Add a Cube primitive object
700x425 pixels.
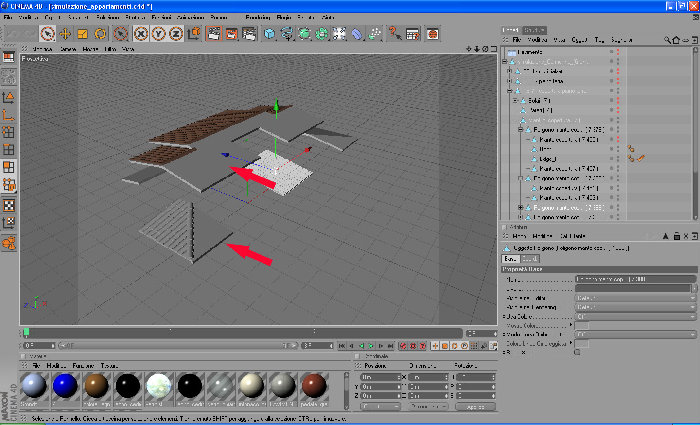(x=269, y=34)
